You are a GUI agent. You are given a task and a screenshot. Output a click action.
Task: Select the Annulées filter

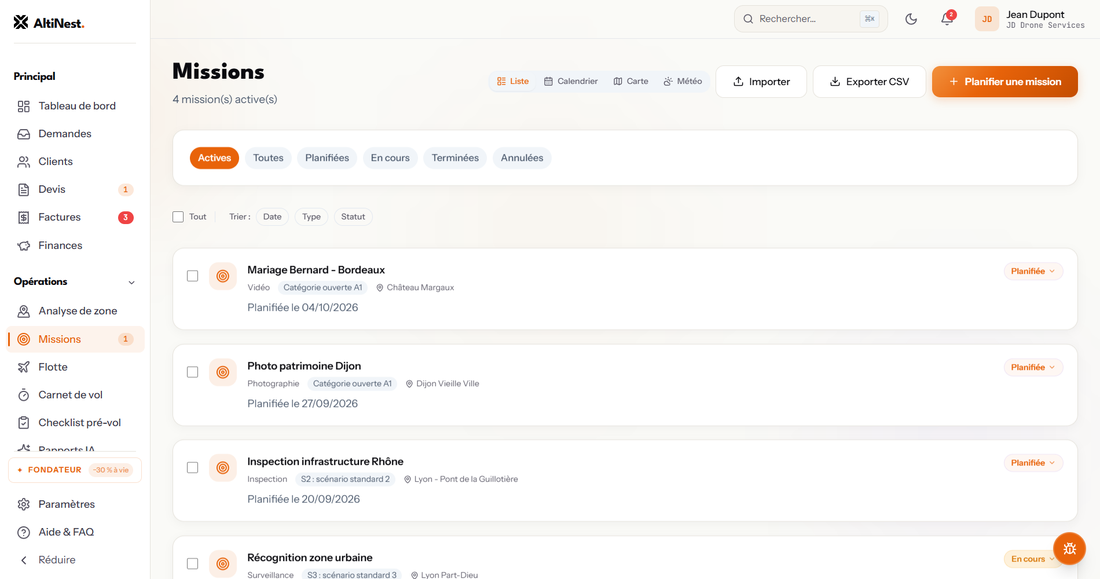tap(522, 158)
